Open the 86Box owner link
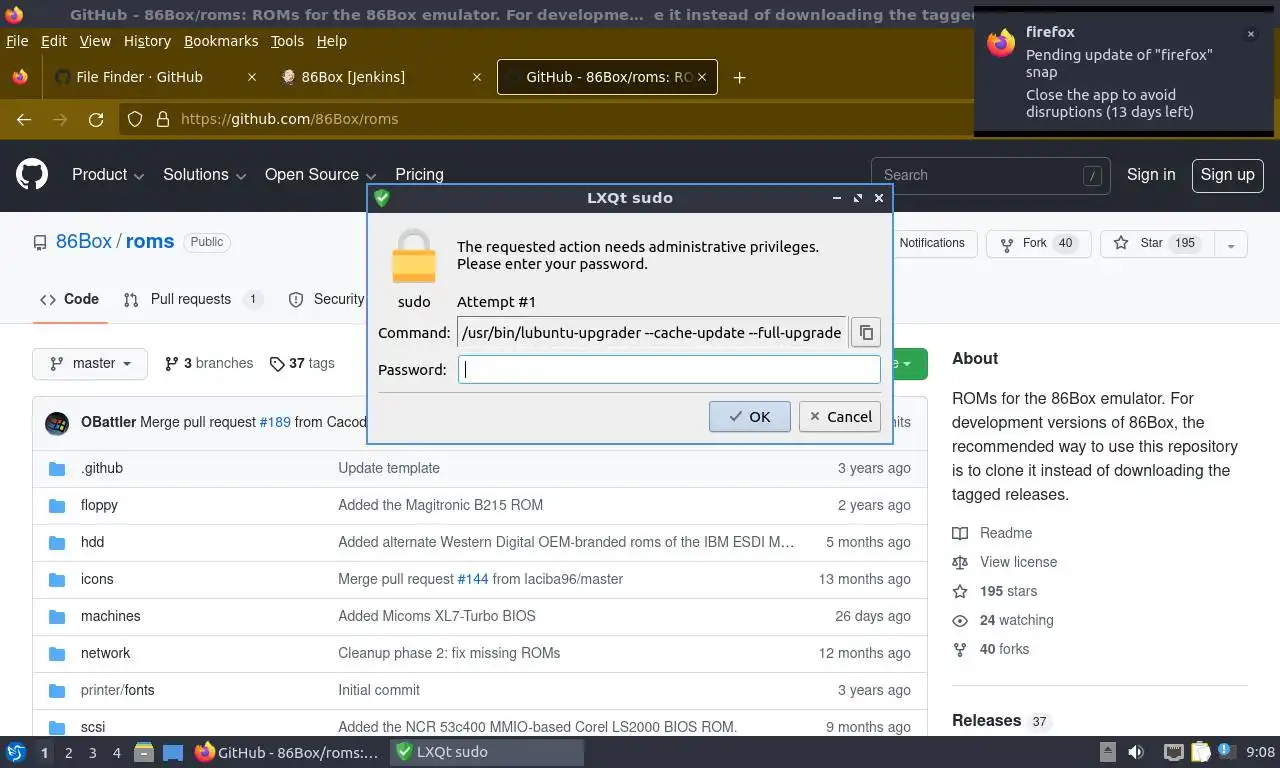 click(x=84, y=241)
